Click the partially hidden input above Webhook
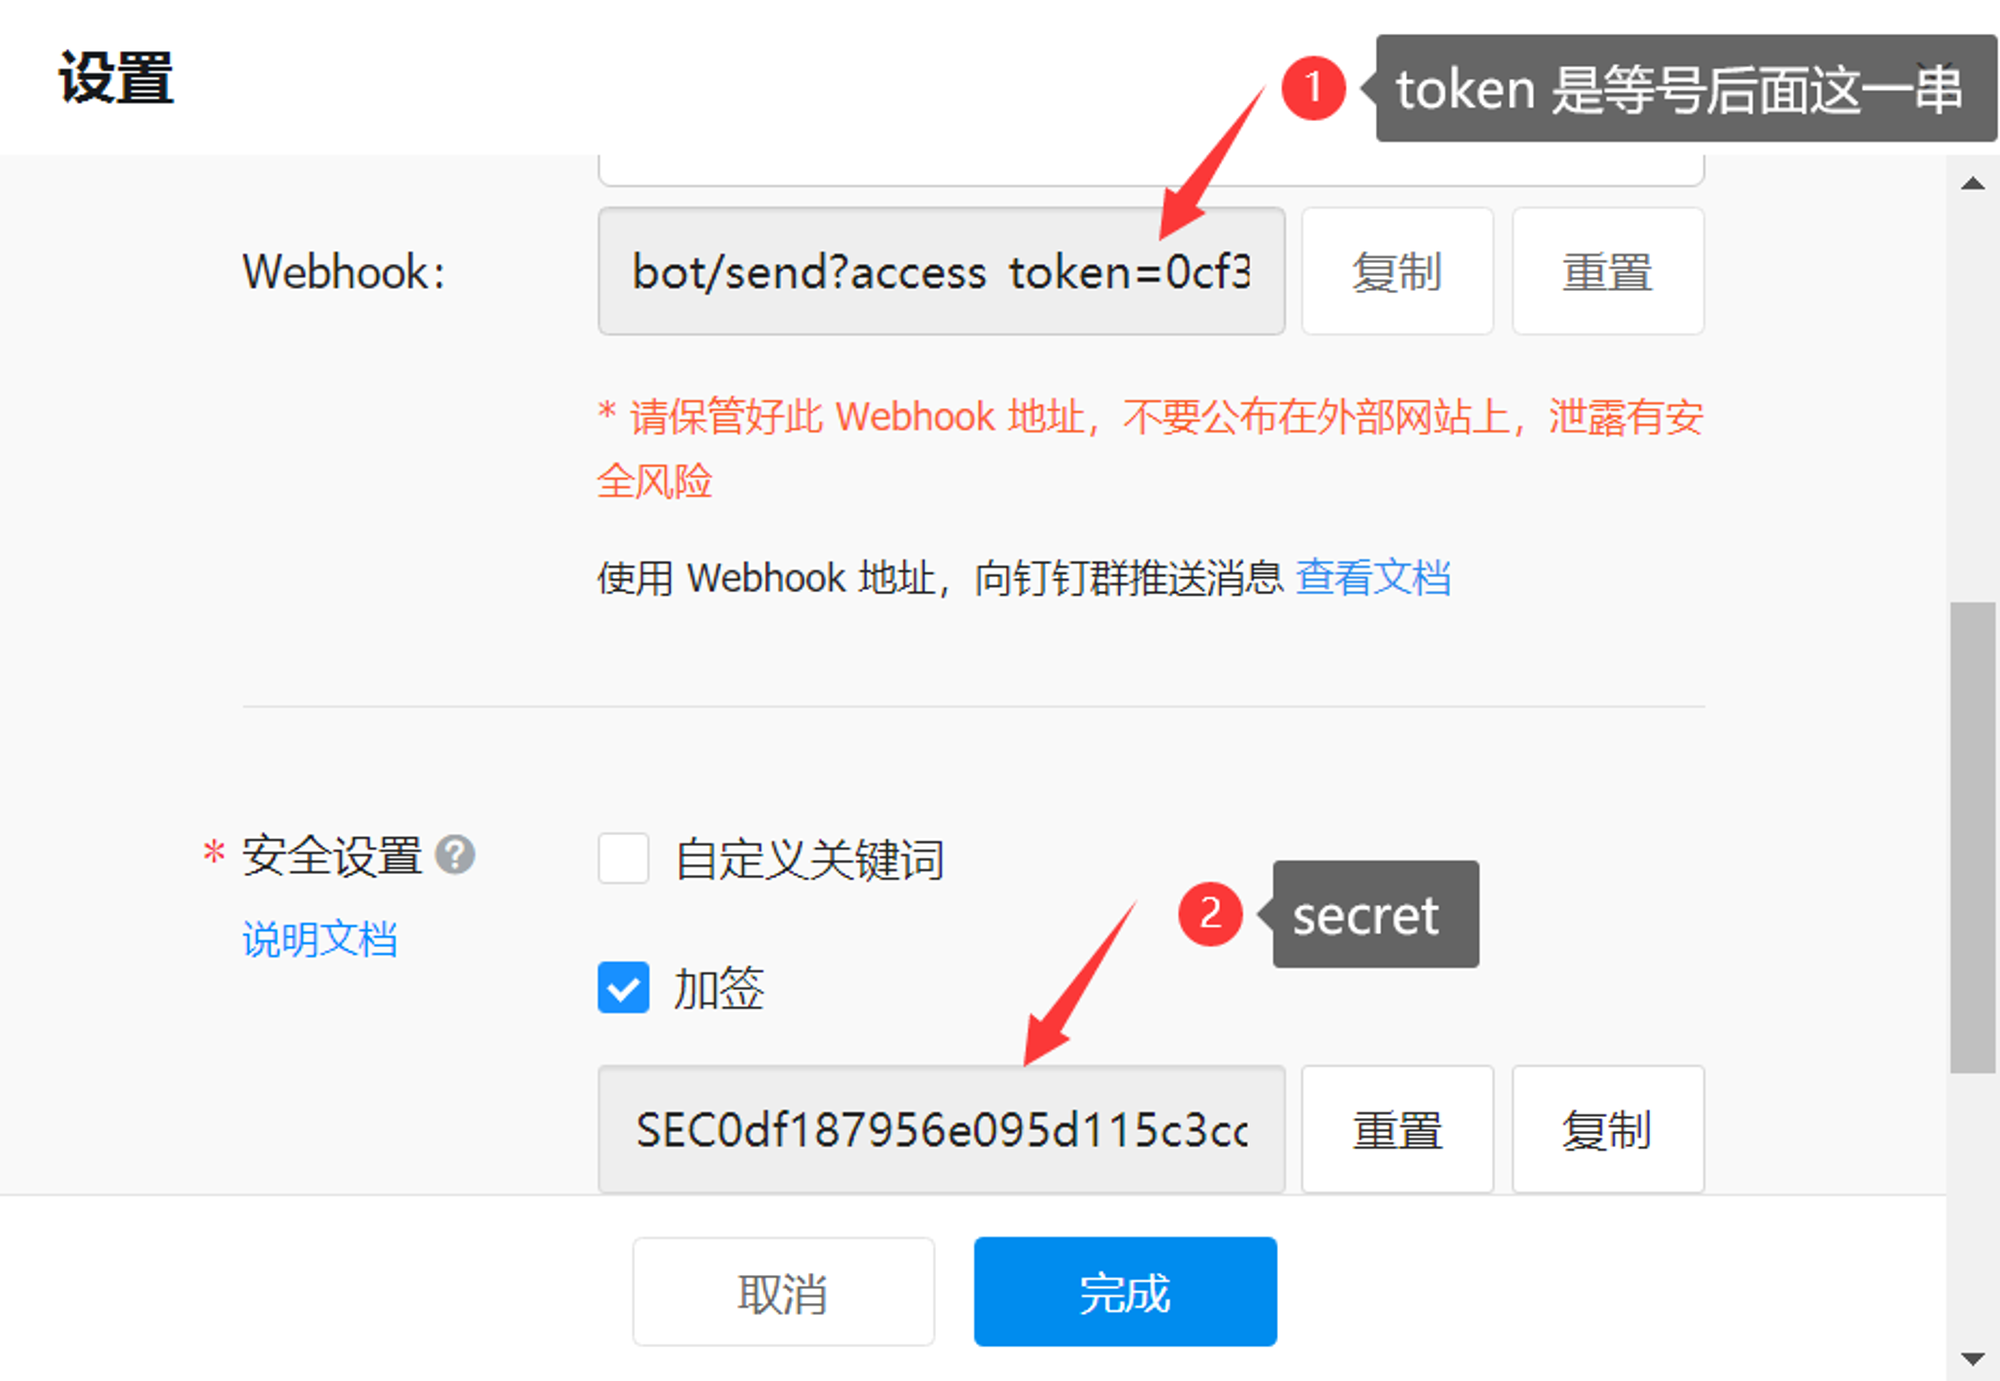Image resolution: width=2000 pixels, height=1381 pixels. [1151, 170]
